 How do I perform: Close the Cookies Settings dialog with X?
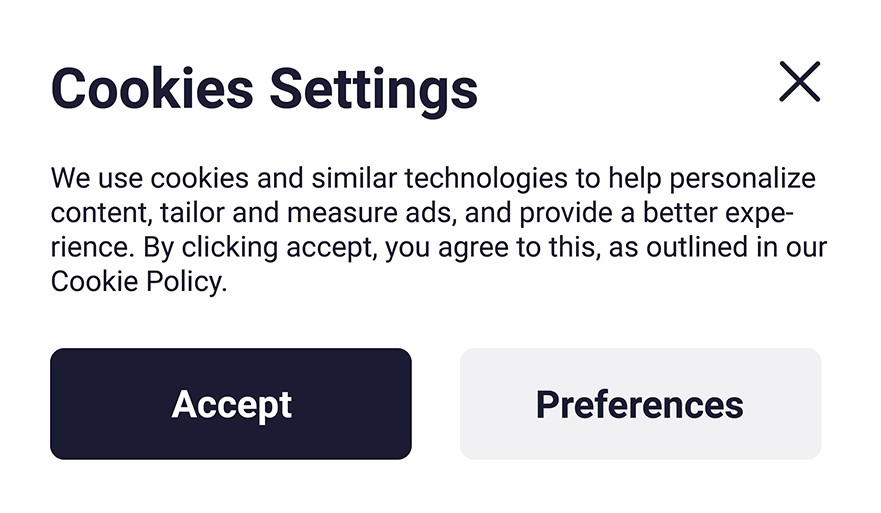click(x=799, y=82)
